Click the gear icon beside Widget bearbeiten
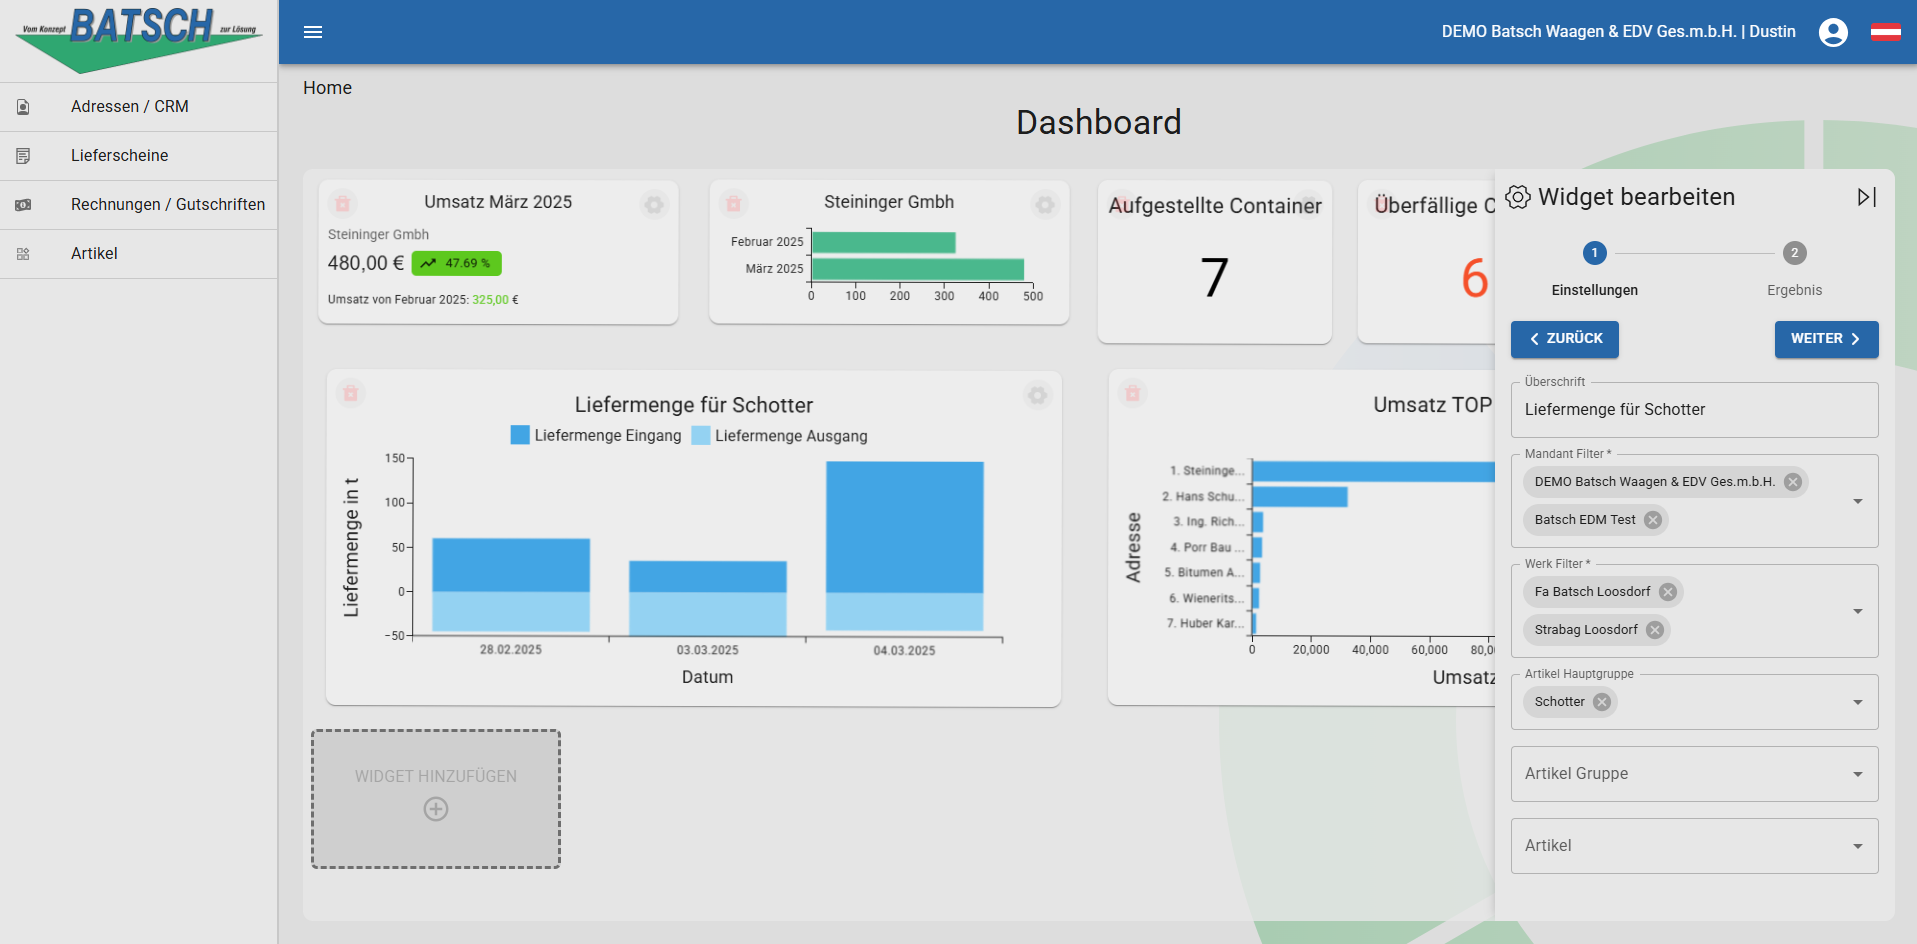 coord(1518,197)
